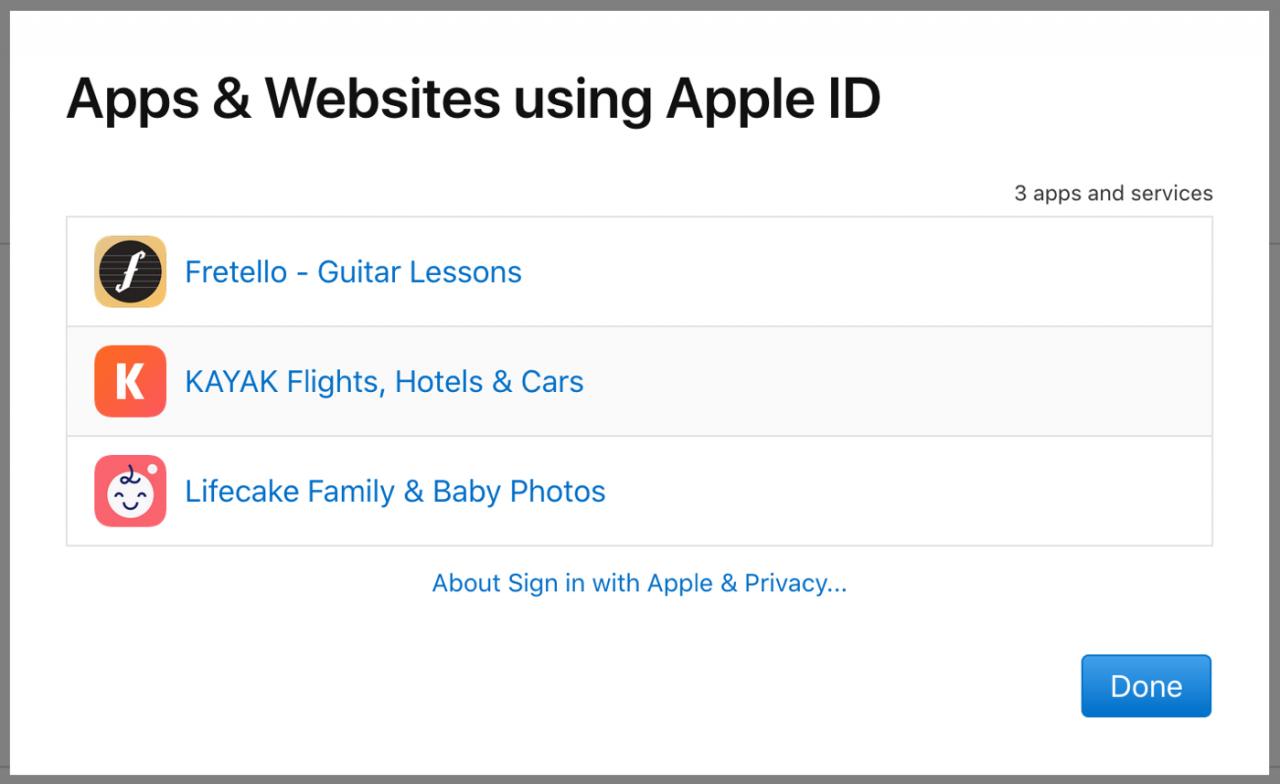This screenshot has width=1280, height=784.
Task: Open About Sign in with Apple & Privacy
Action: [x=639, y=583]
